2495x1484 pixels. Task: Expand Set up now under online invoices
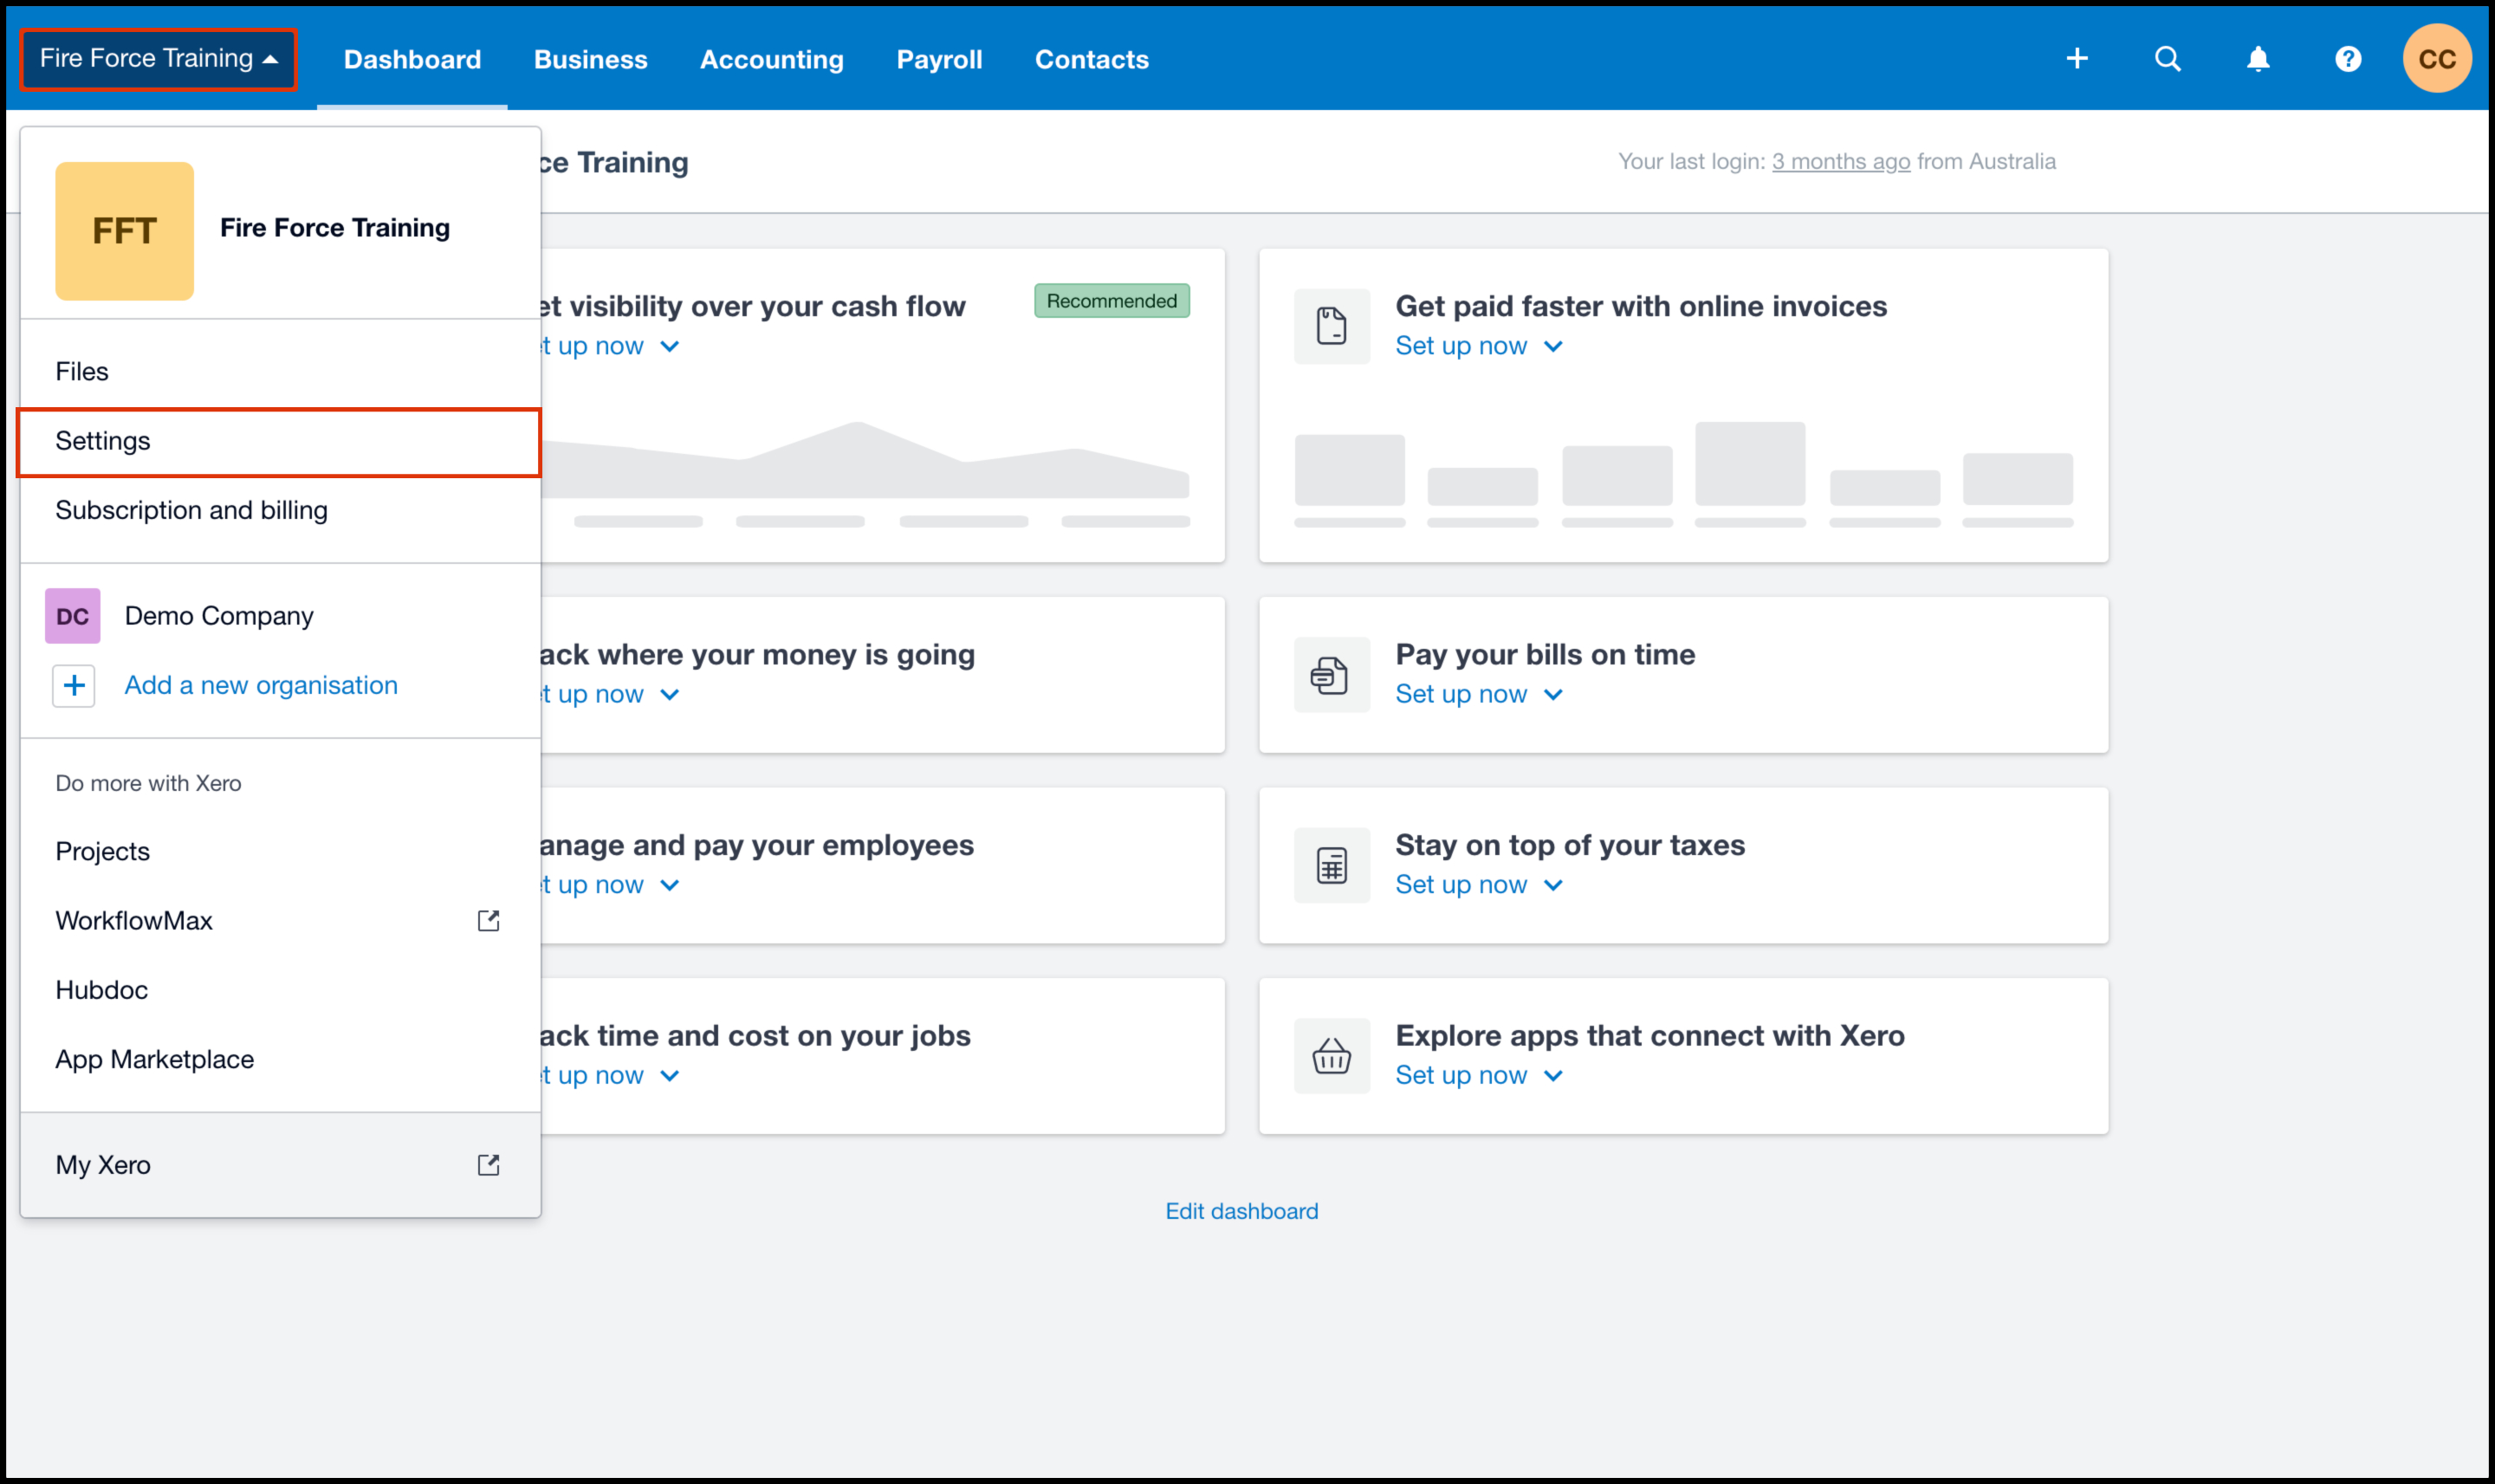(1478, 346)
